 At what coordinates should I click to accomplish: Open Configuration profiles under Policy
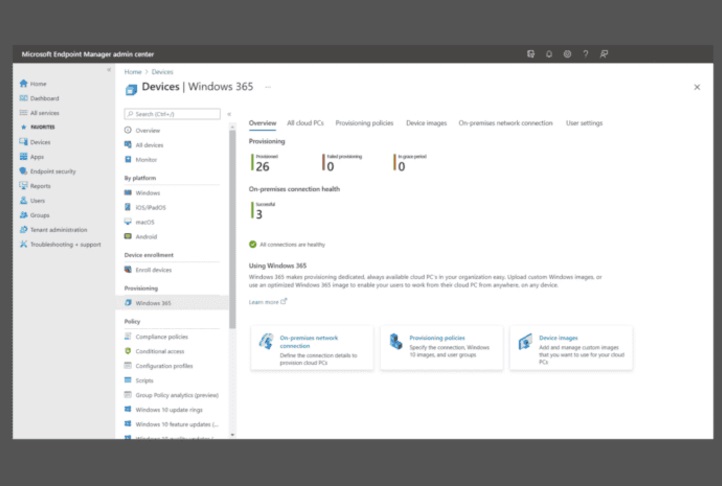click(x=158, y=366)
